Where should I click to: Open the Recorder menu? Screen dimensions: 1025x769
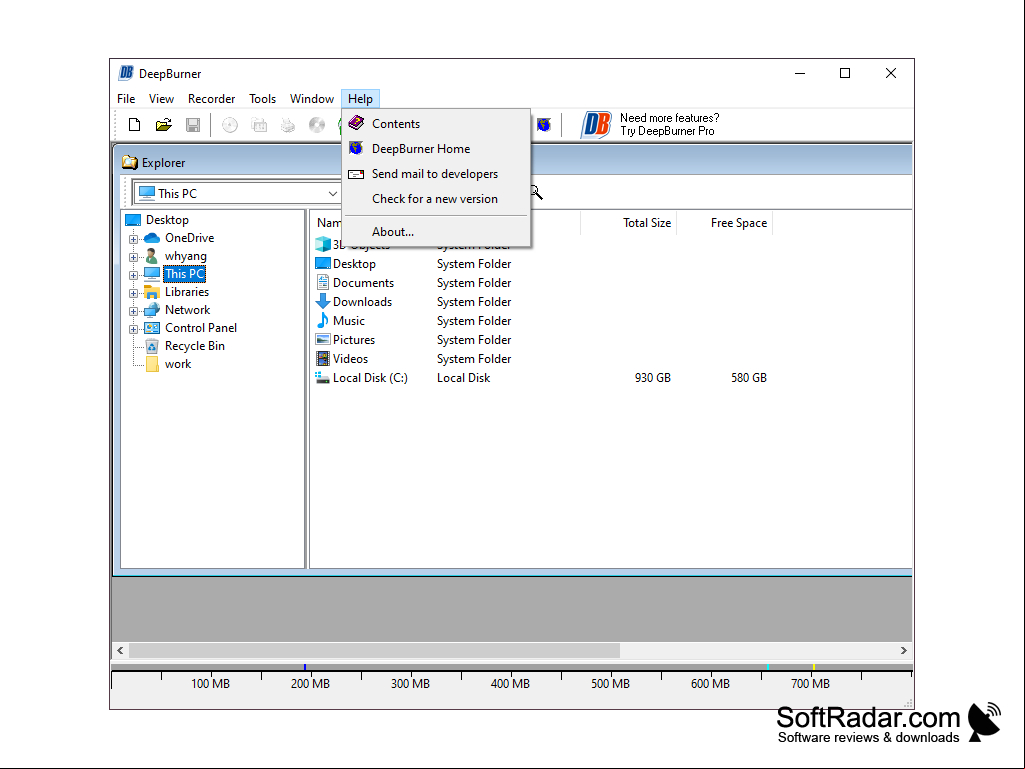[x=211, y=99]
